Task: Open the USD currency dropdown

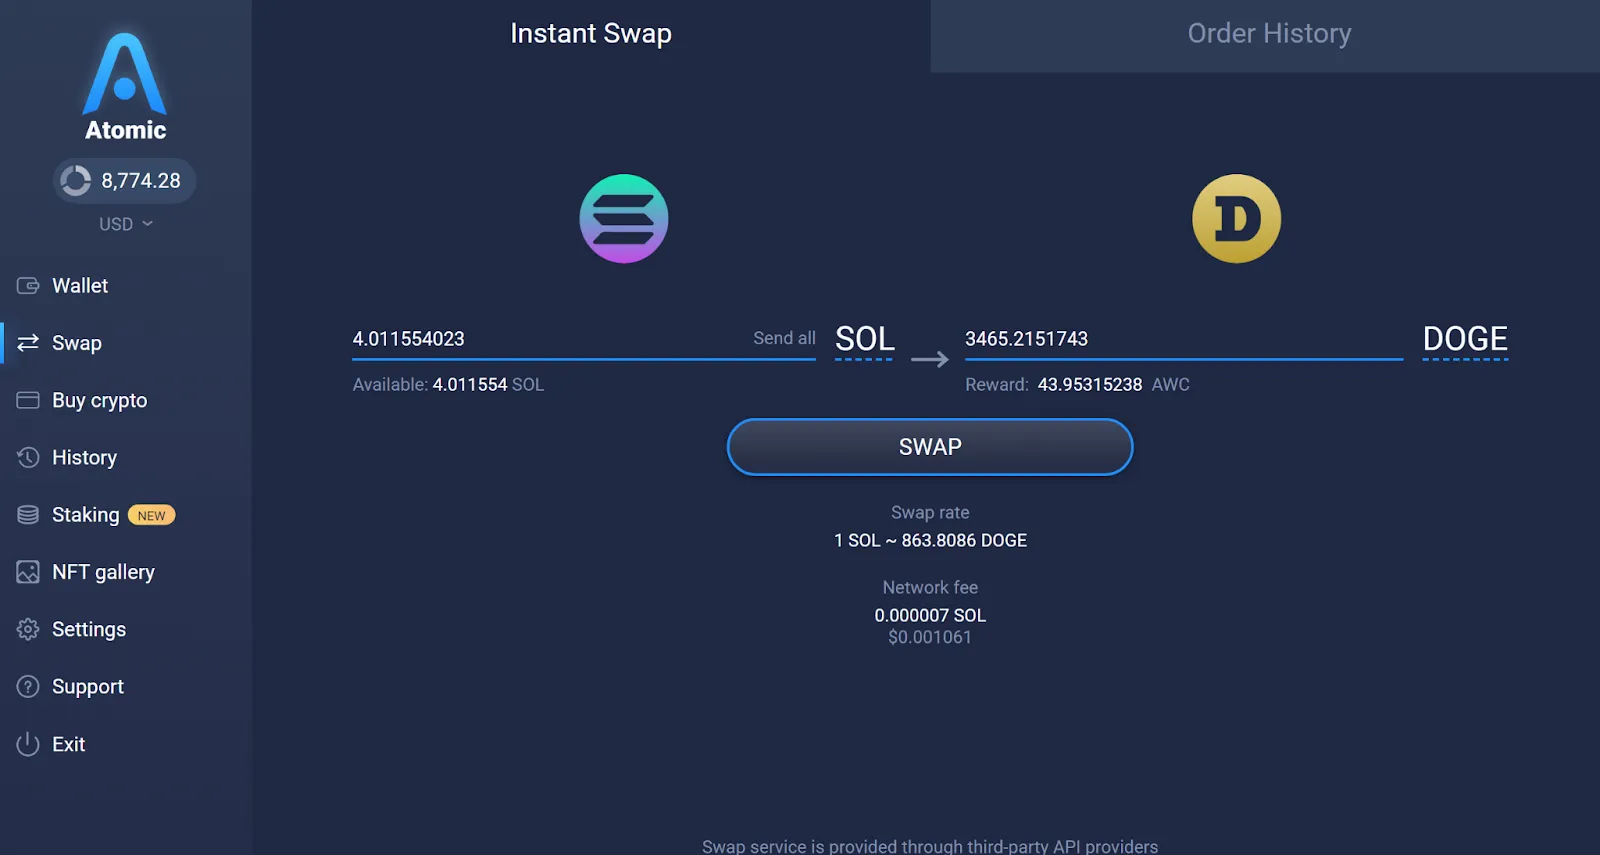Action: pyautogui.click(x=126, y=224)
